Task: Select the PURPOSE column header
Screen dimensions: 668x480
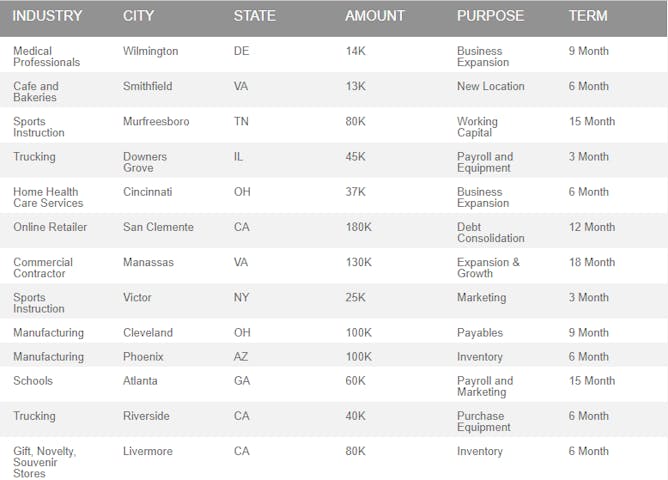Action: (490, 16)
